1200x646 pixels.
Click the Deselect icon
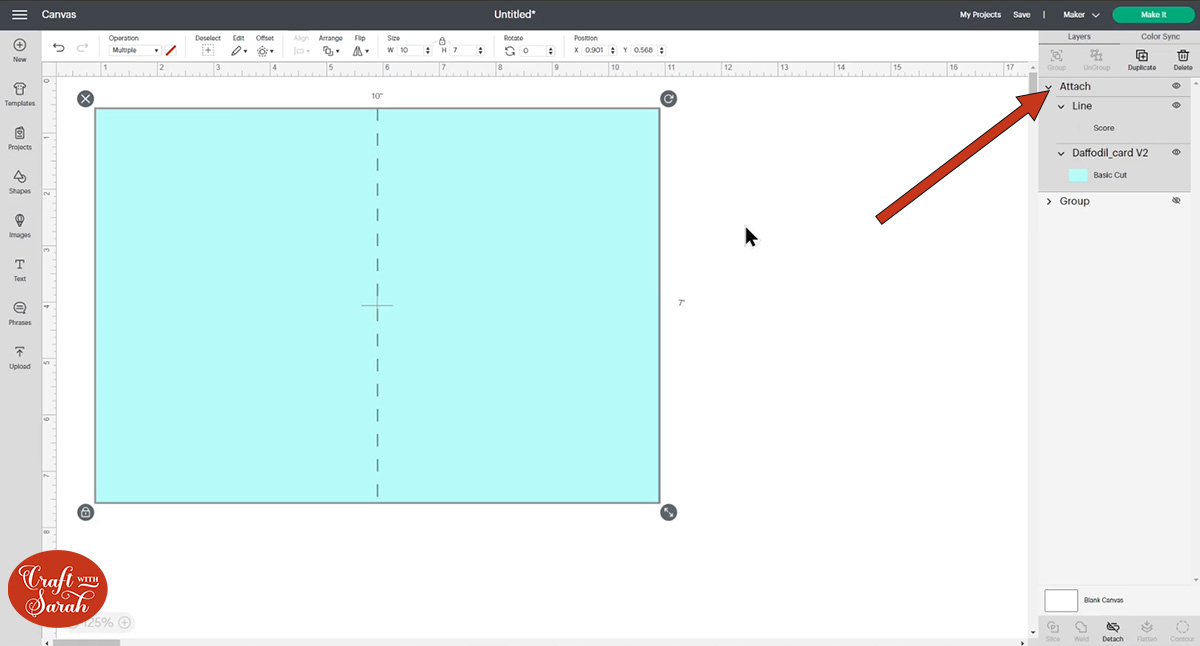click(x=208, y=50)
